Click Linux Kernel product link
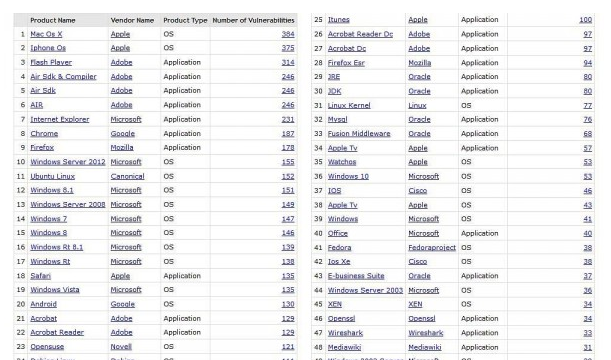 pos(349,106)
